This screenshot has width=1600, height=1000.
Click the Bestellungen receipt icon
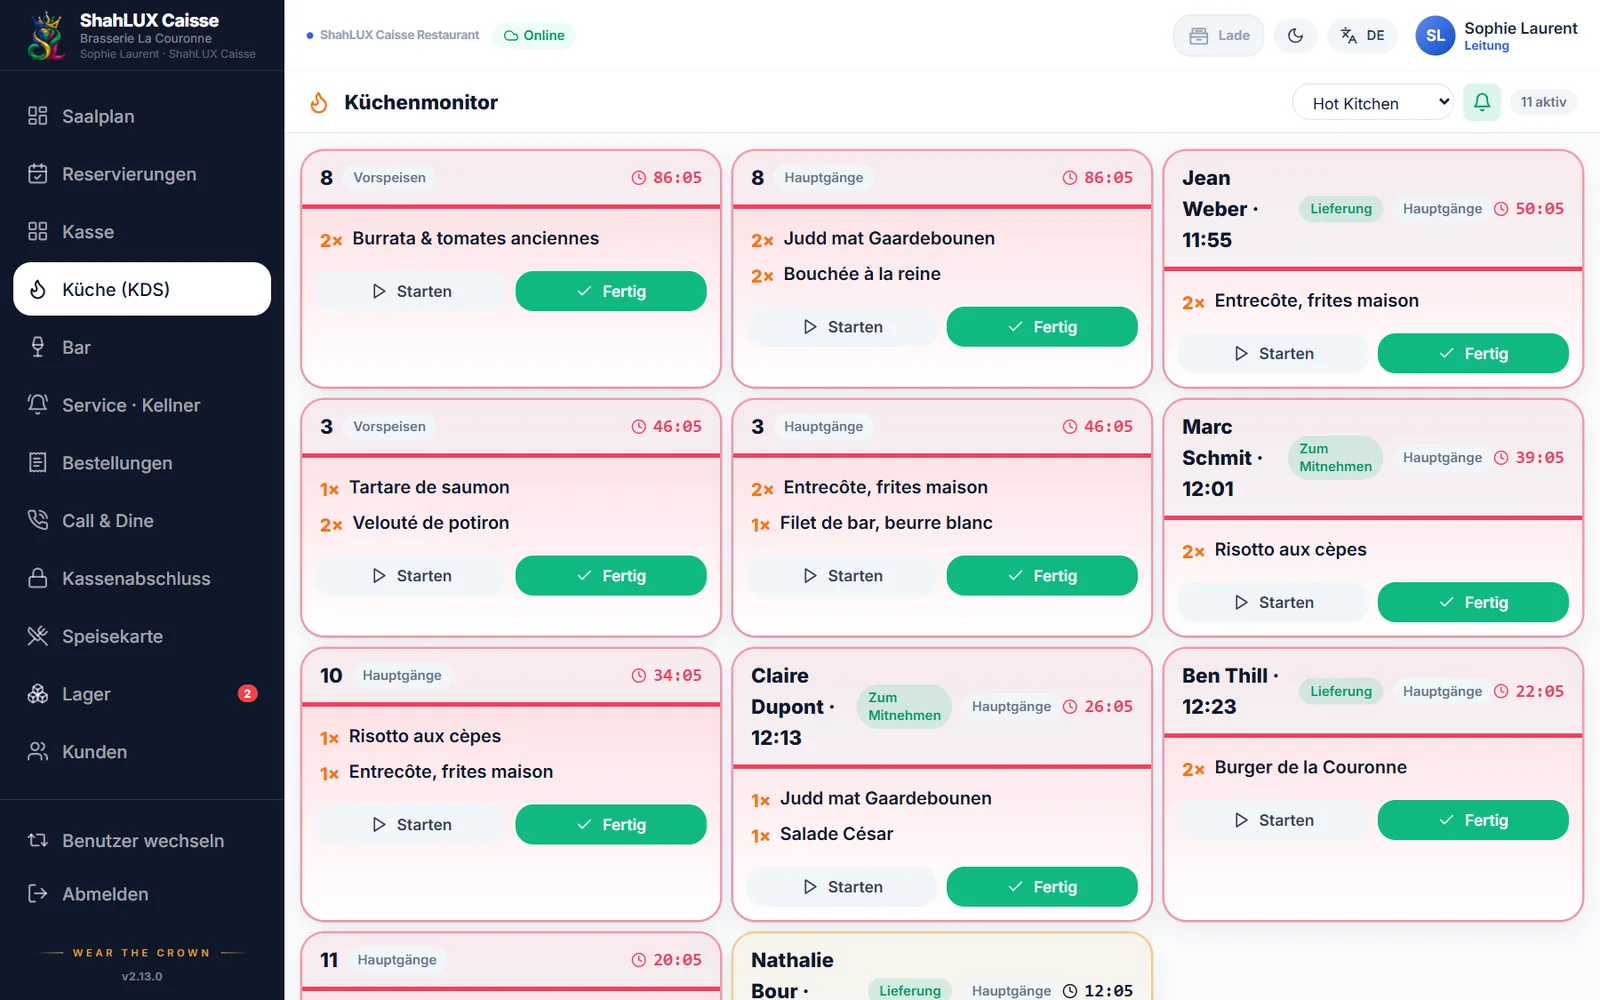pyautogui.click(x=38, y=463)
